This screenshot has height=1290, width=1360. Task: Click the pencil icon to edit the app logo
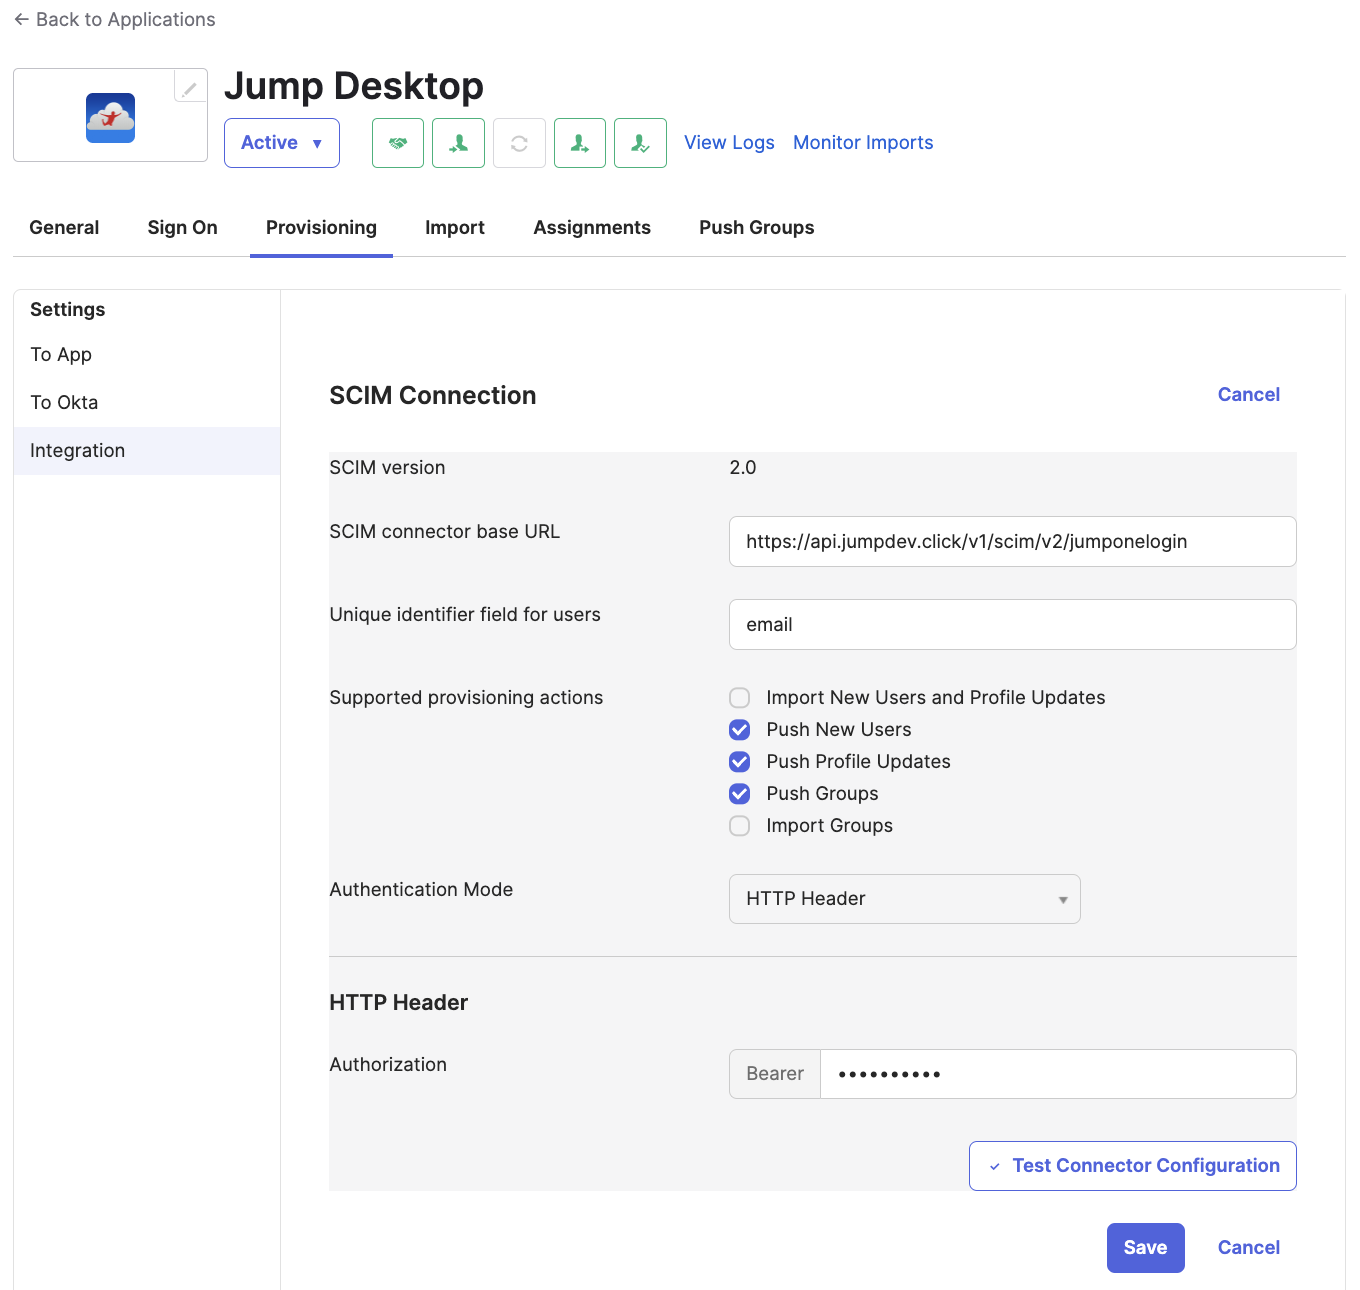pyautogui.click(x=190, y=87)
